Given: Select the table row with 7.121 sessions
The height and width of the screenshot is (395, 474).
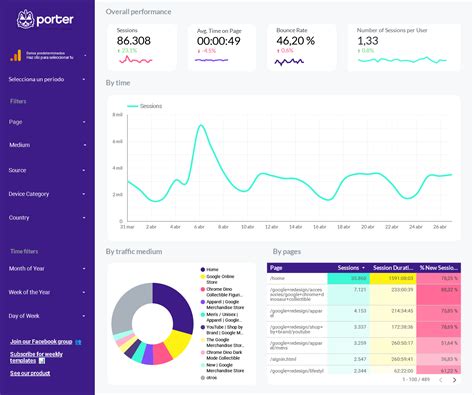Looking at the screenshot, I should [x=364, y=294].
